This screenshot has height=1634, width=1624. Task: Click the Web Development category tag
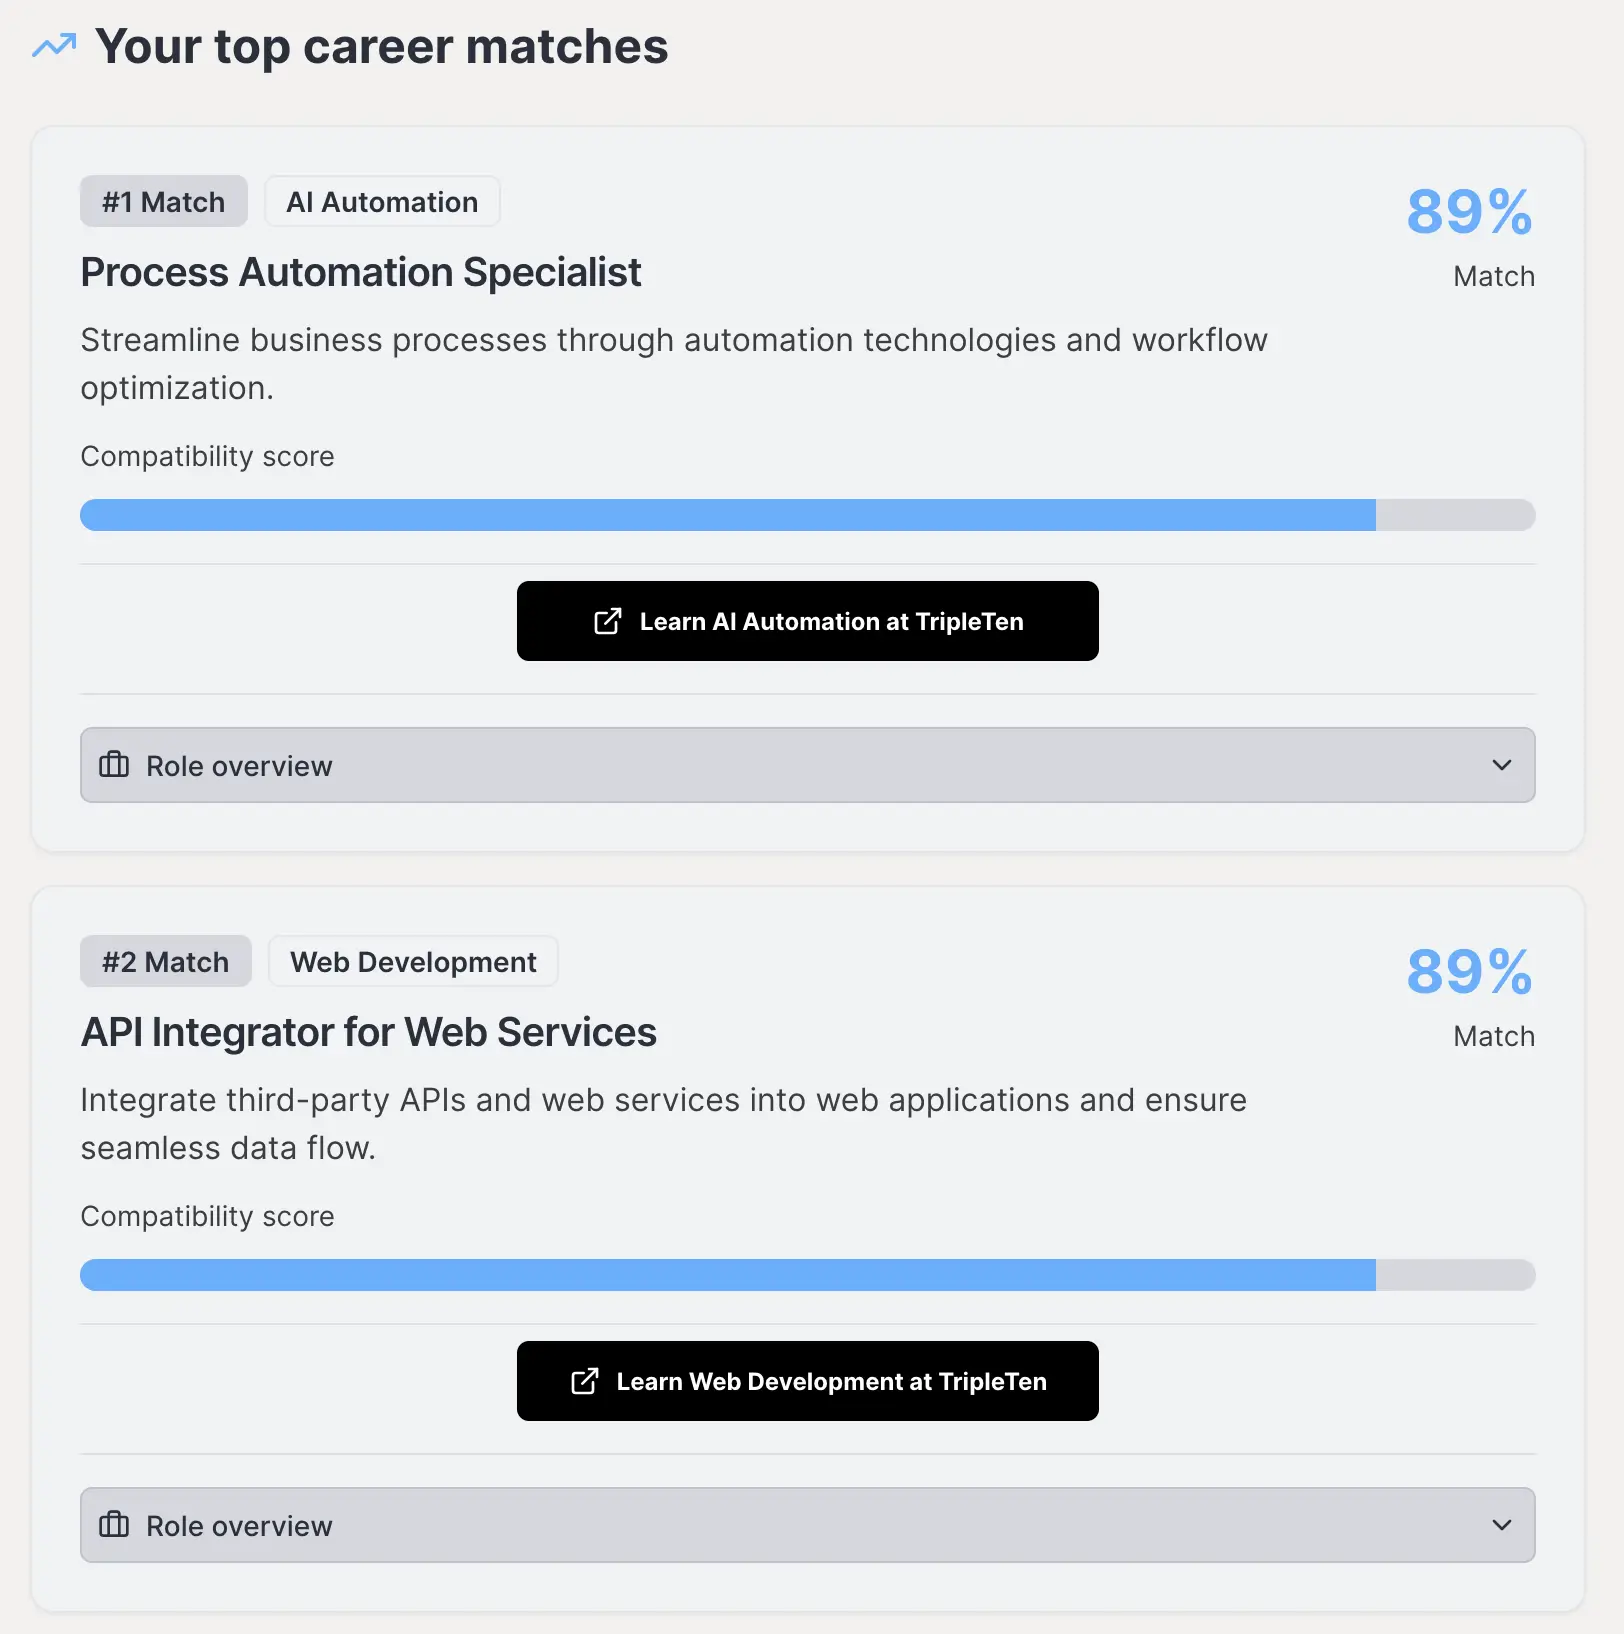413,962
